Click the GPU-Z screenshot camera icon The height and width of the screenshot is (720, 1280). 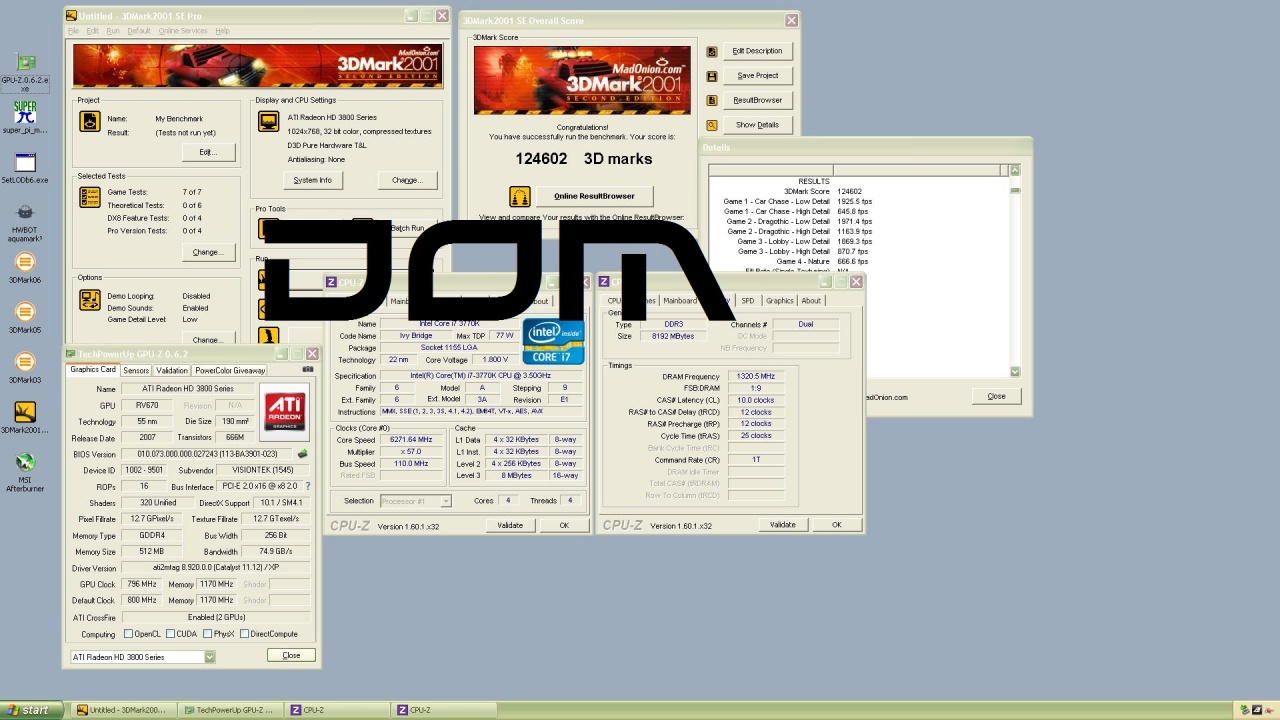pos(307,370)
